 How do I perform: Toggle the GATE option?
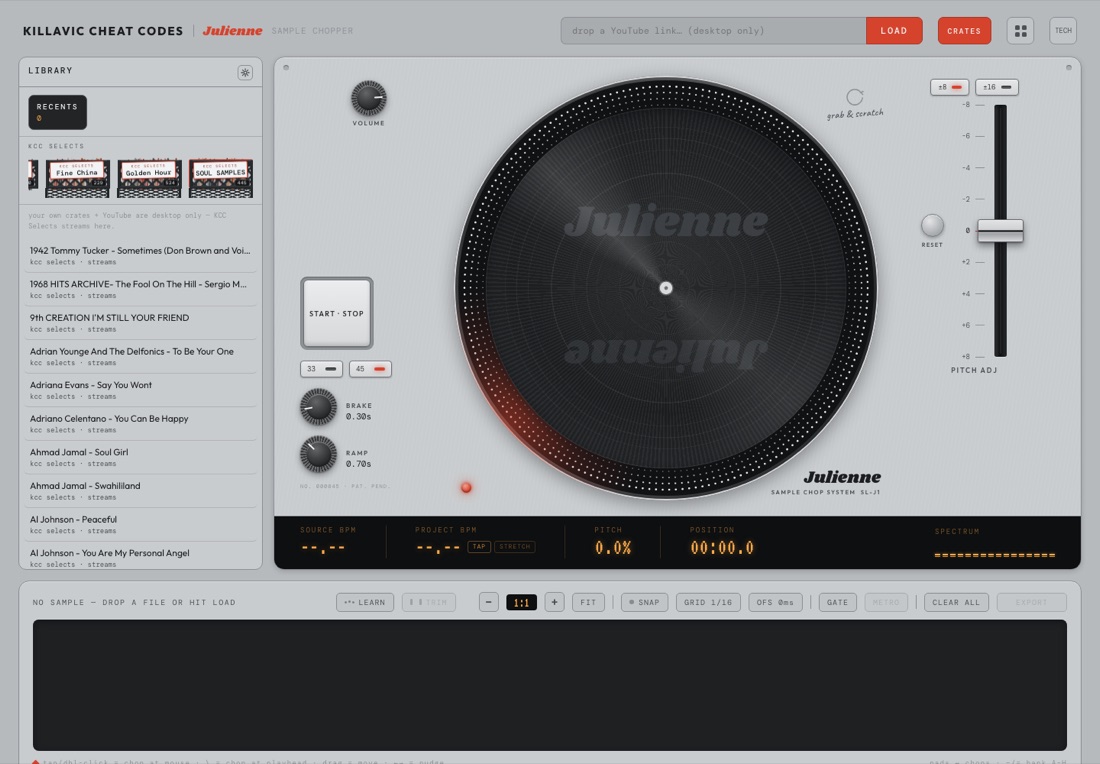point(837,602)
